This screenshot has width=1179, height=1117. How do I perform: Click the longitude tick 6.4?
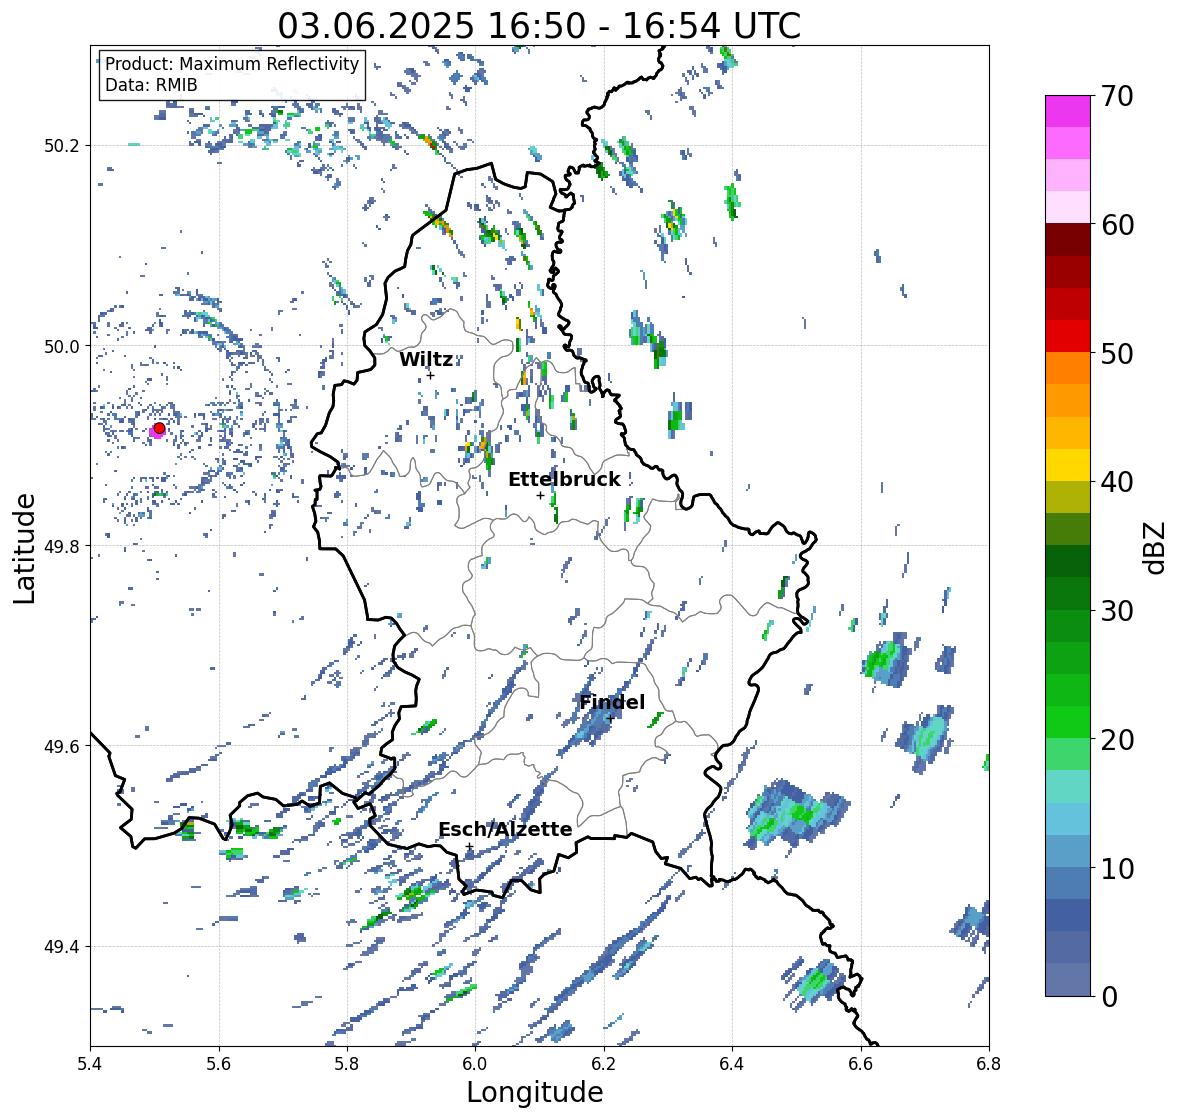pyautogui.click(x=732, y=1064)
